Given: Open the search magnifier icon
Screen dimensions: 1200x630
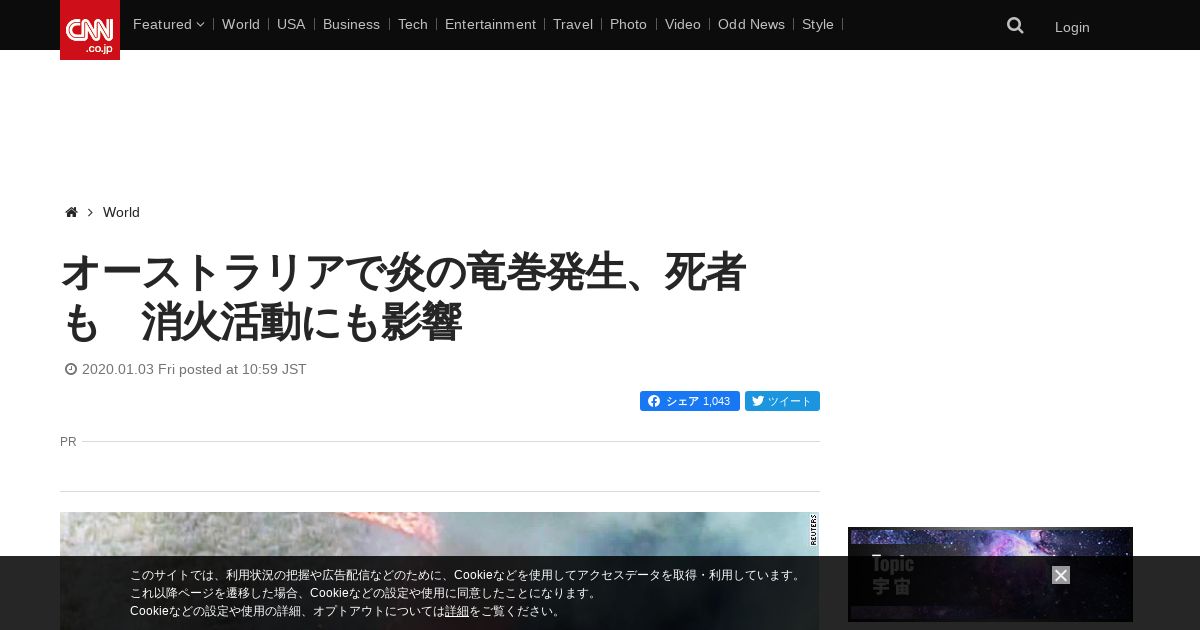Looking at the screenshot, I should pyautogui.click(x=1015, y=25).
